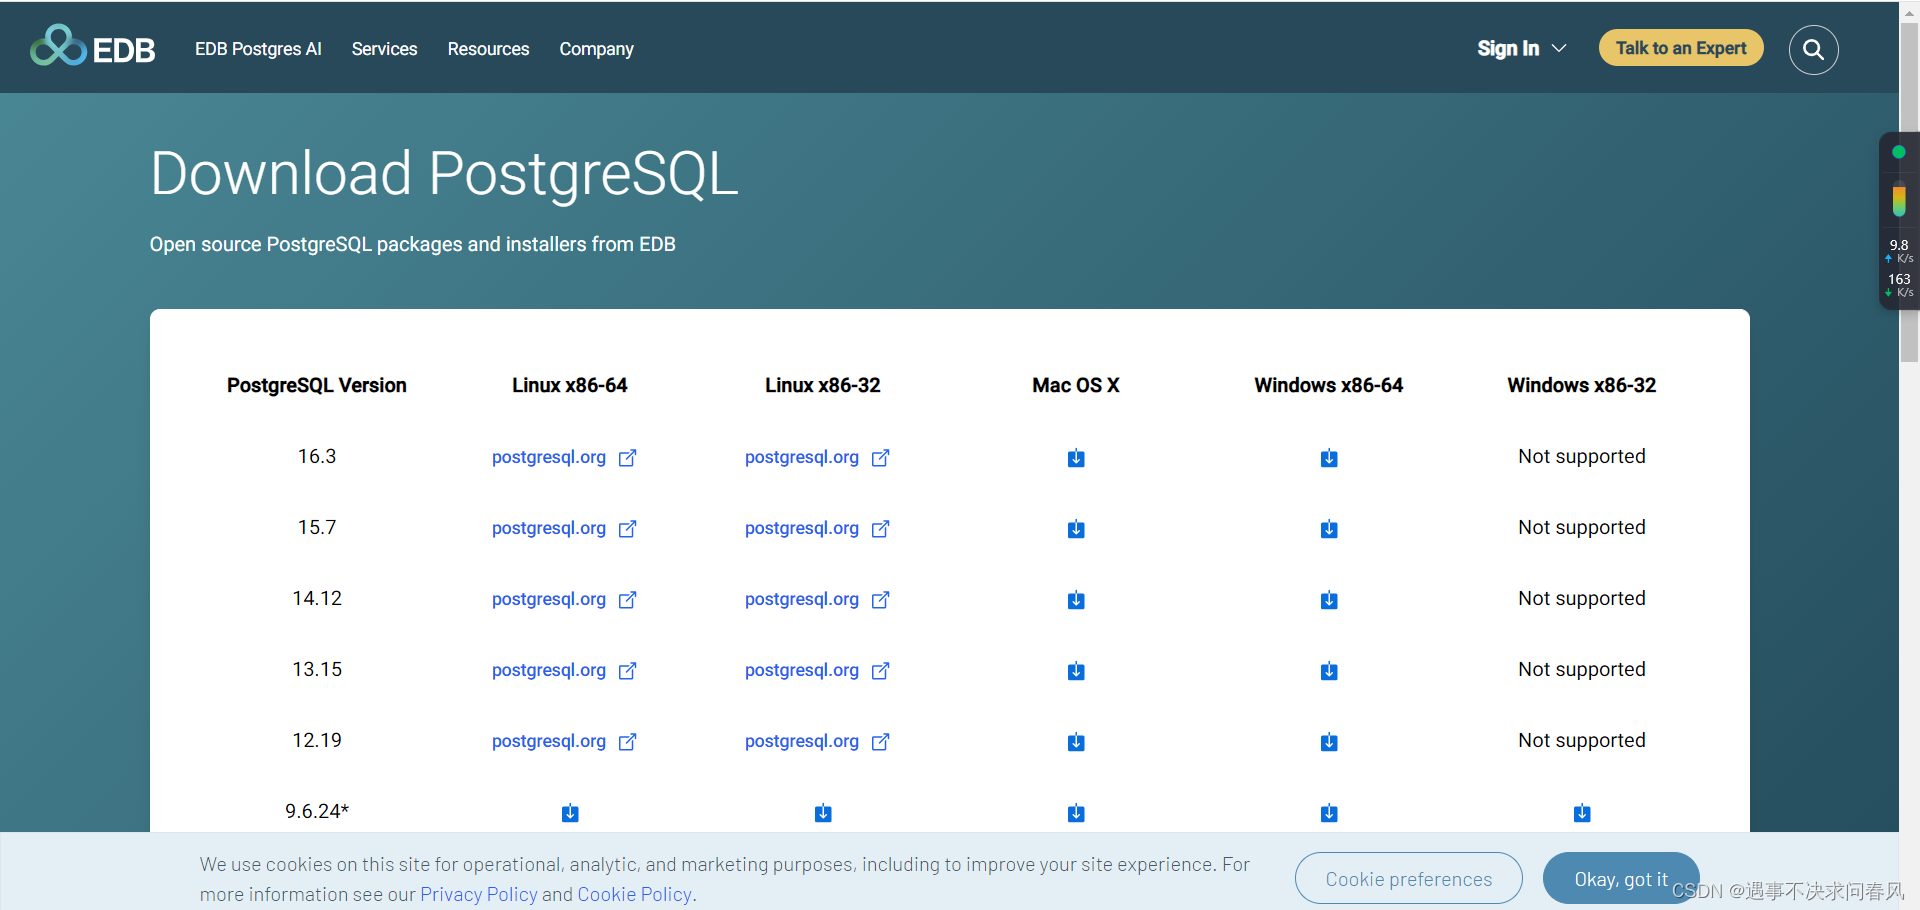Download PostgreSQL 9.6.24 for Windows x86-32
The width and height of the screenshot is (1920, 910).
[x=1582, y=813]
